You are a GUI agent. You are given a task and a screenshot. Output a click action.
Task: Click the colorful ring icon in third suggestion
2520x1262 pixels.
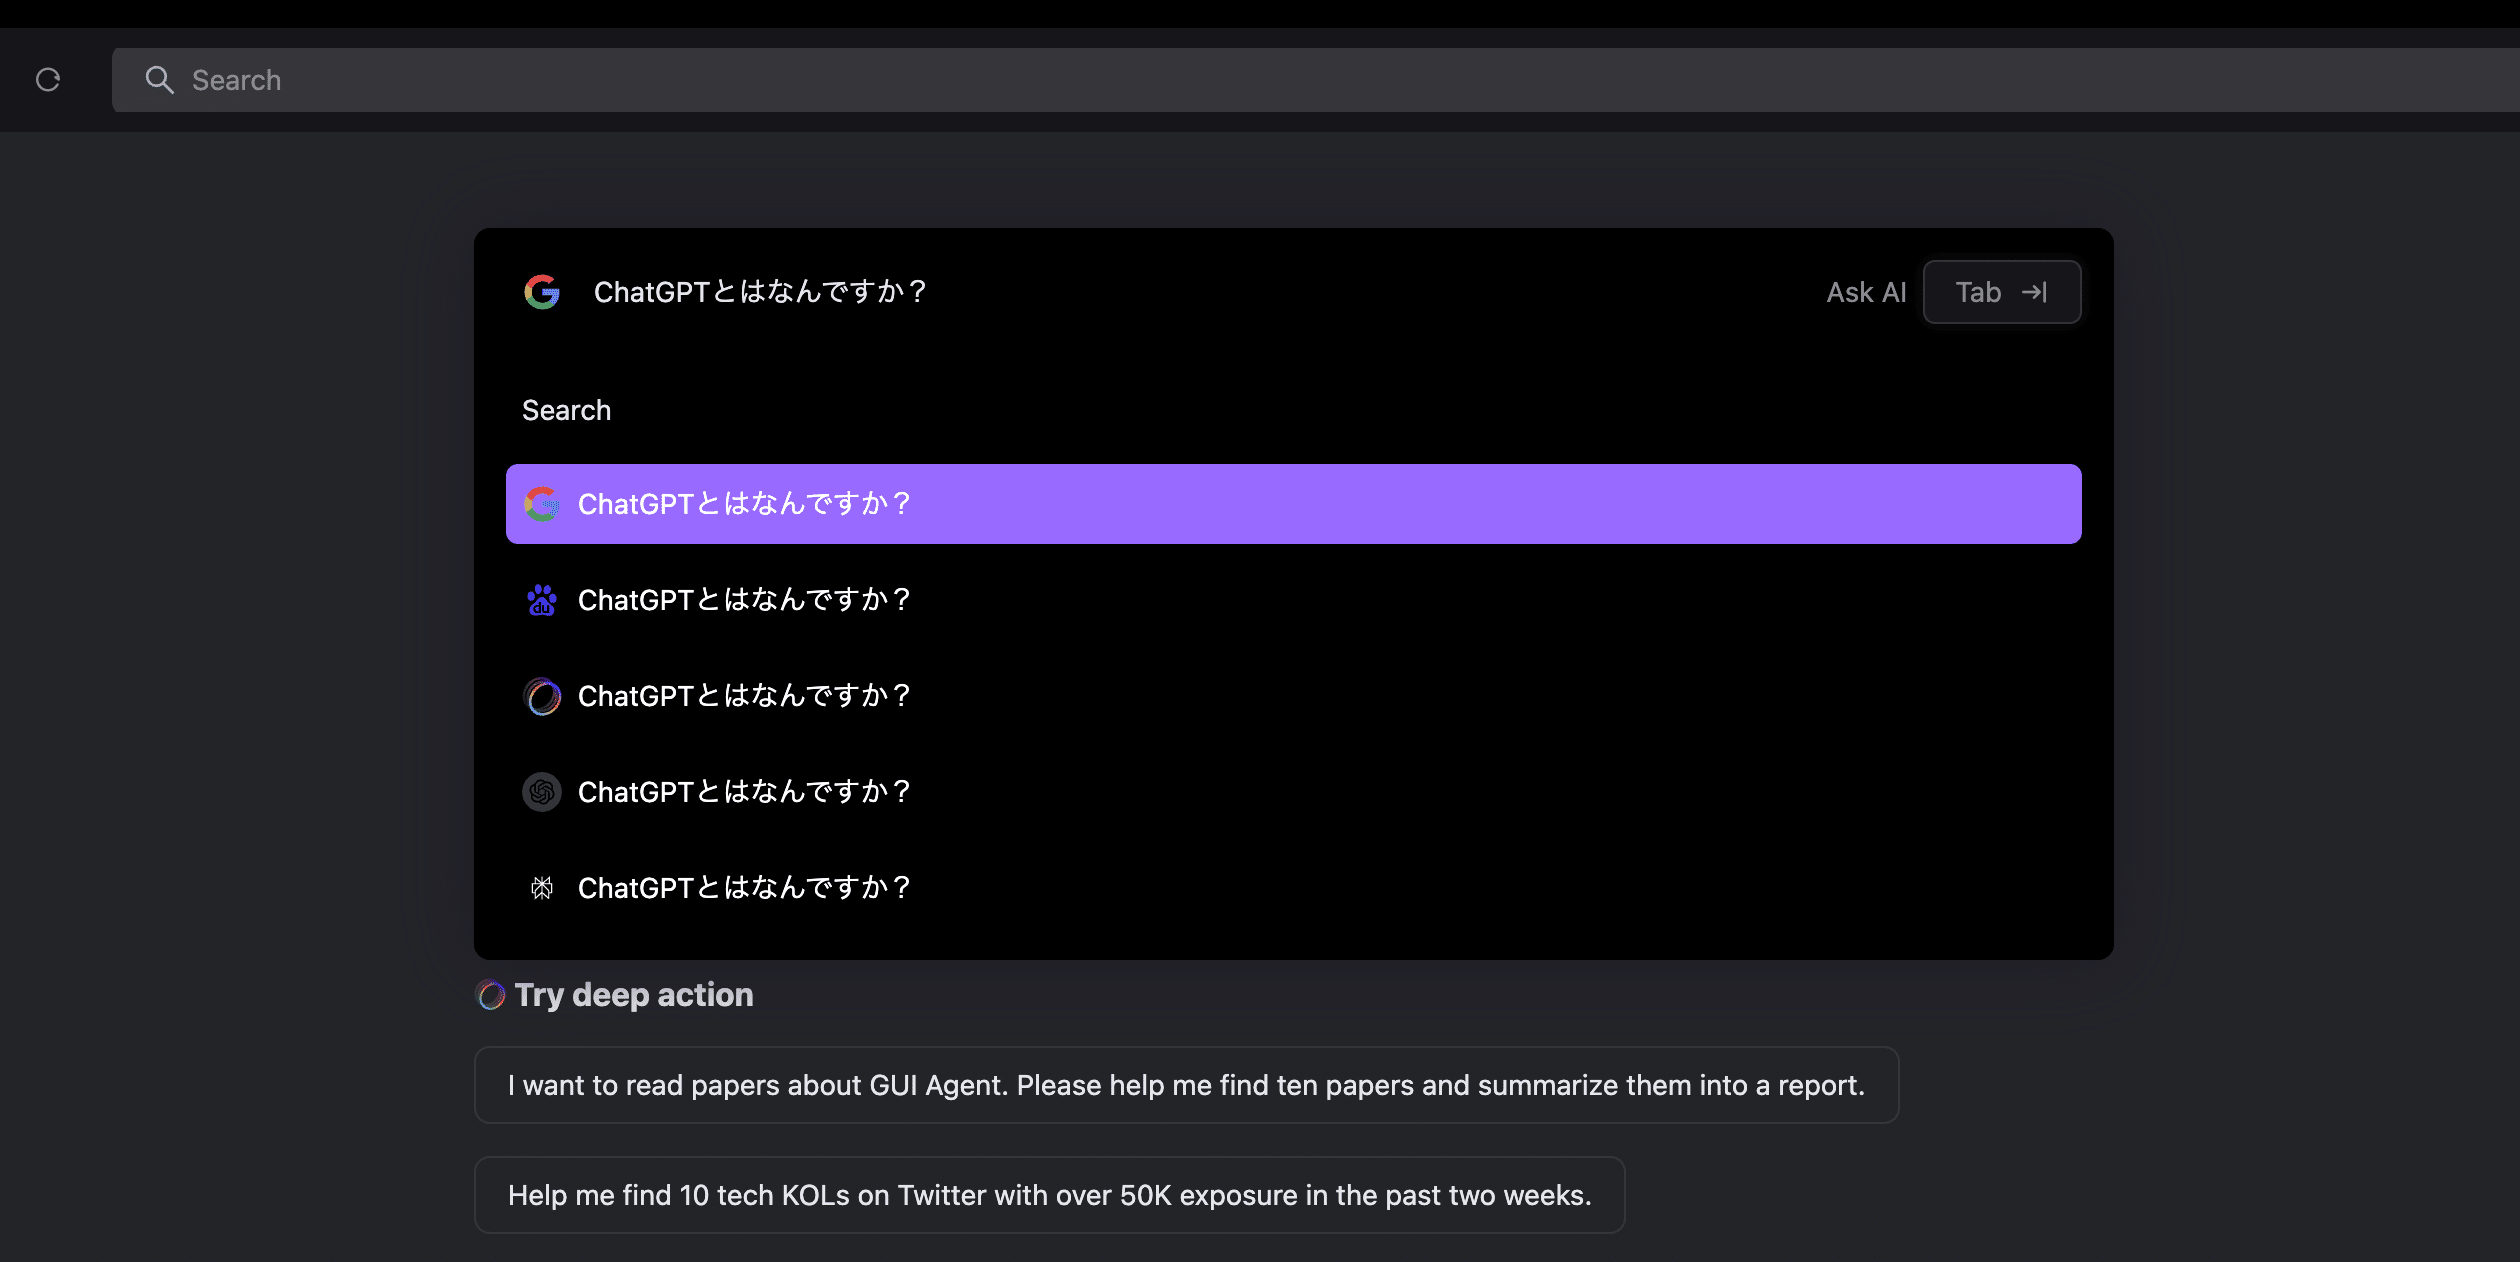coord(542,696)
